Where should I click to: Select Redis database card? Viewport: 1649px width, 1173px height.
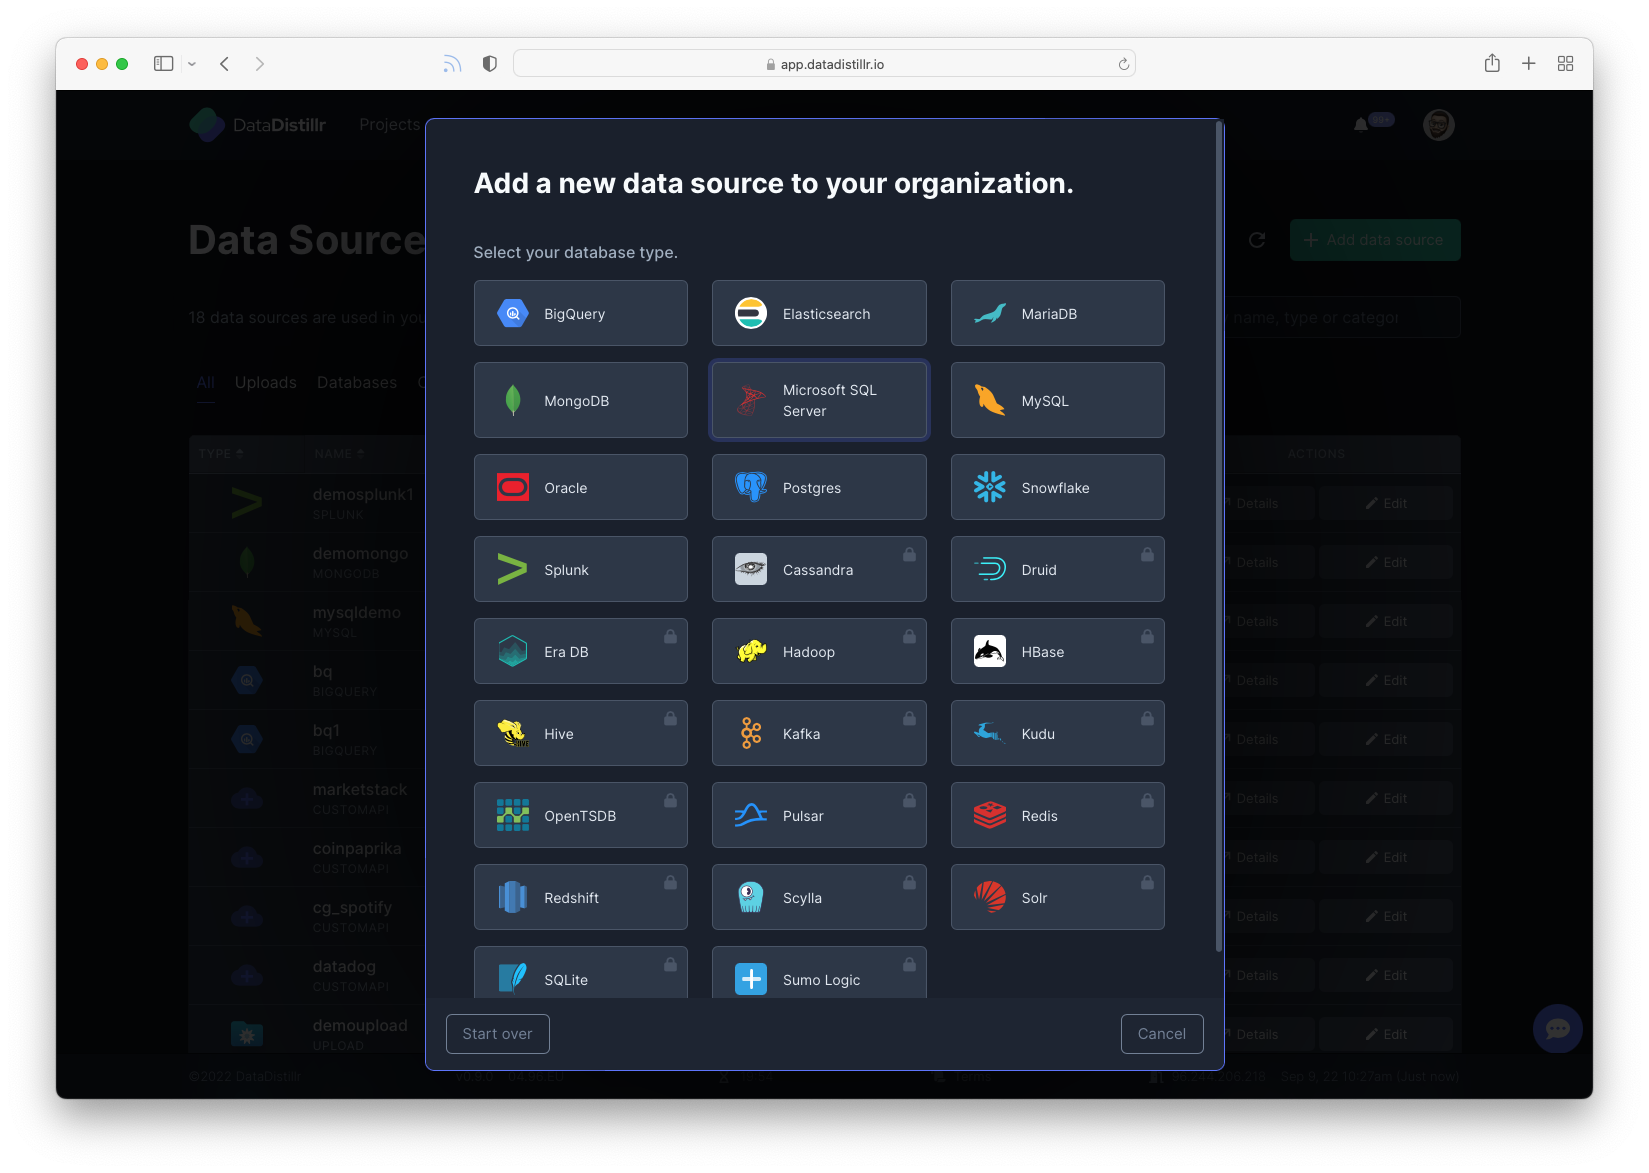coord(1057,815)
